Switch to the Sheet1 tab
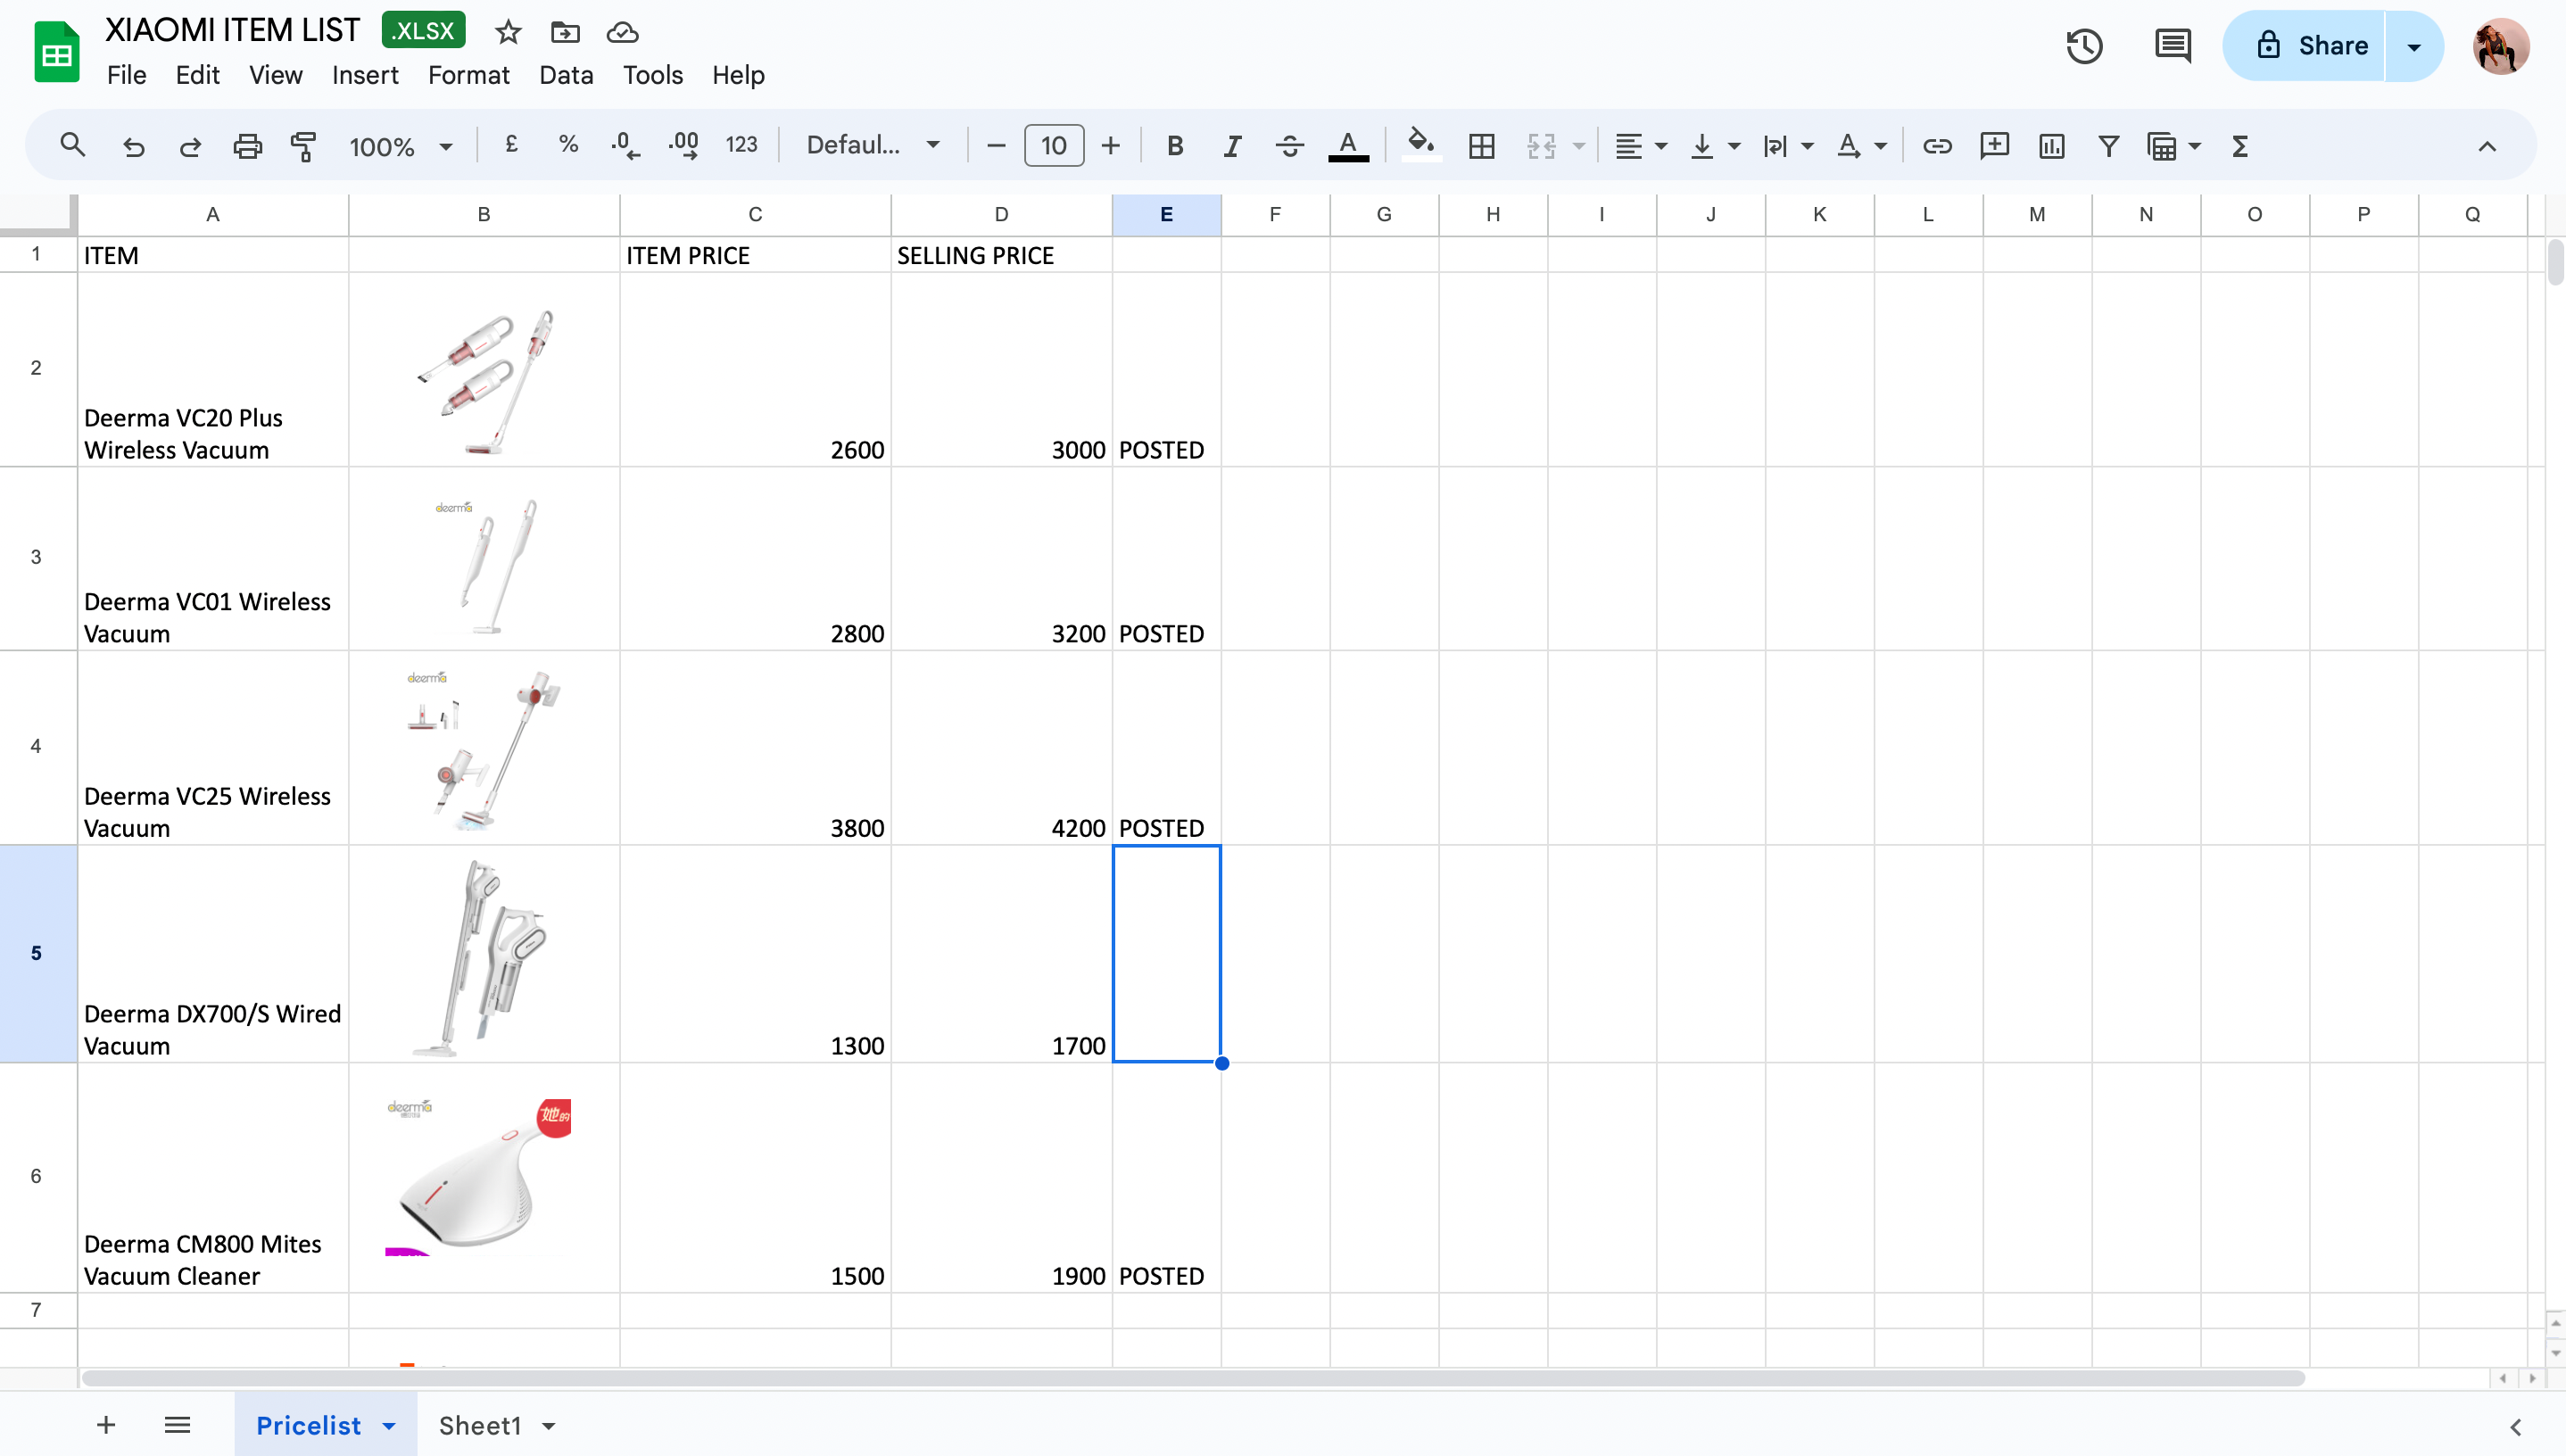The height and width of the screenshot is (1456, 2566). click(x=480, y=1426)
